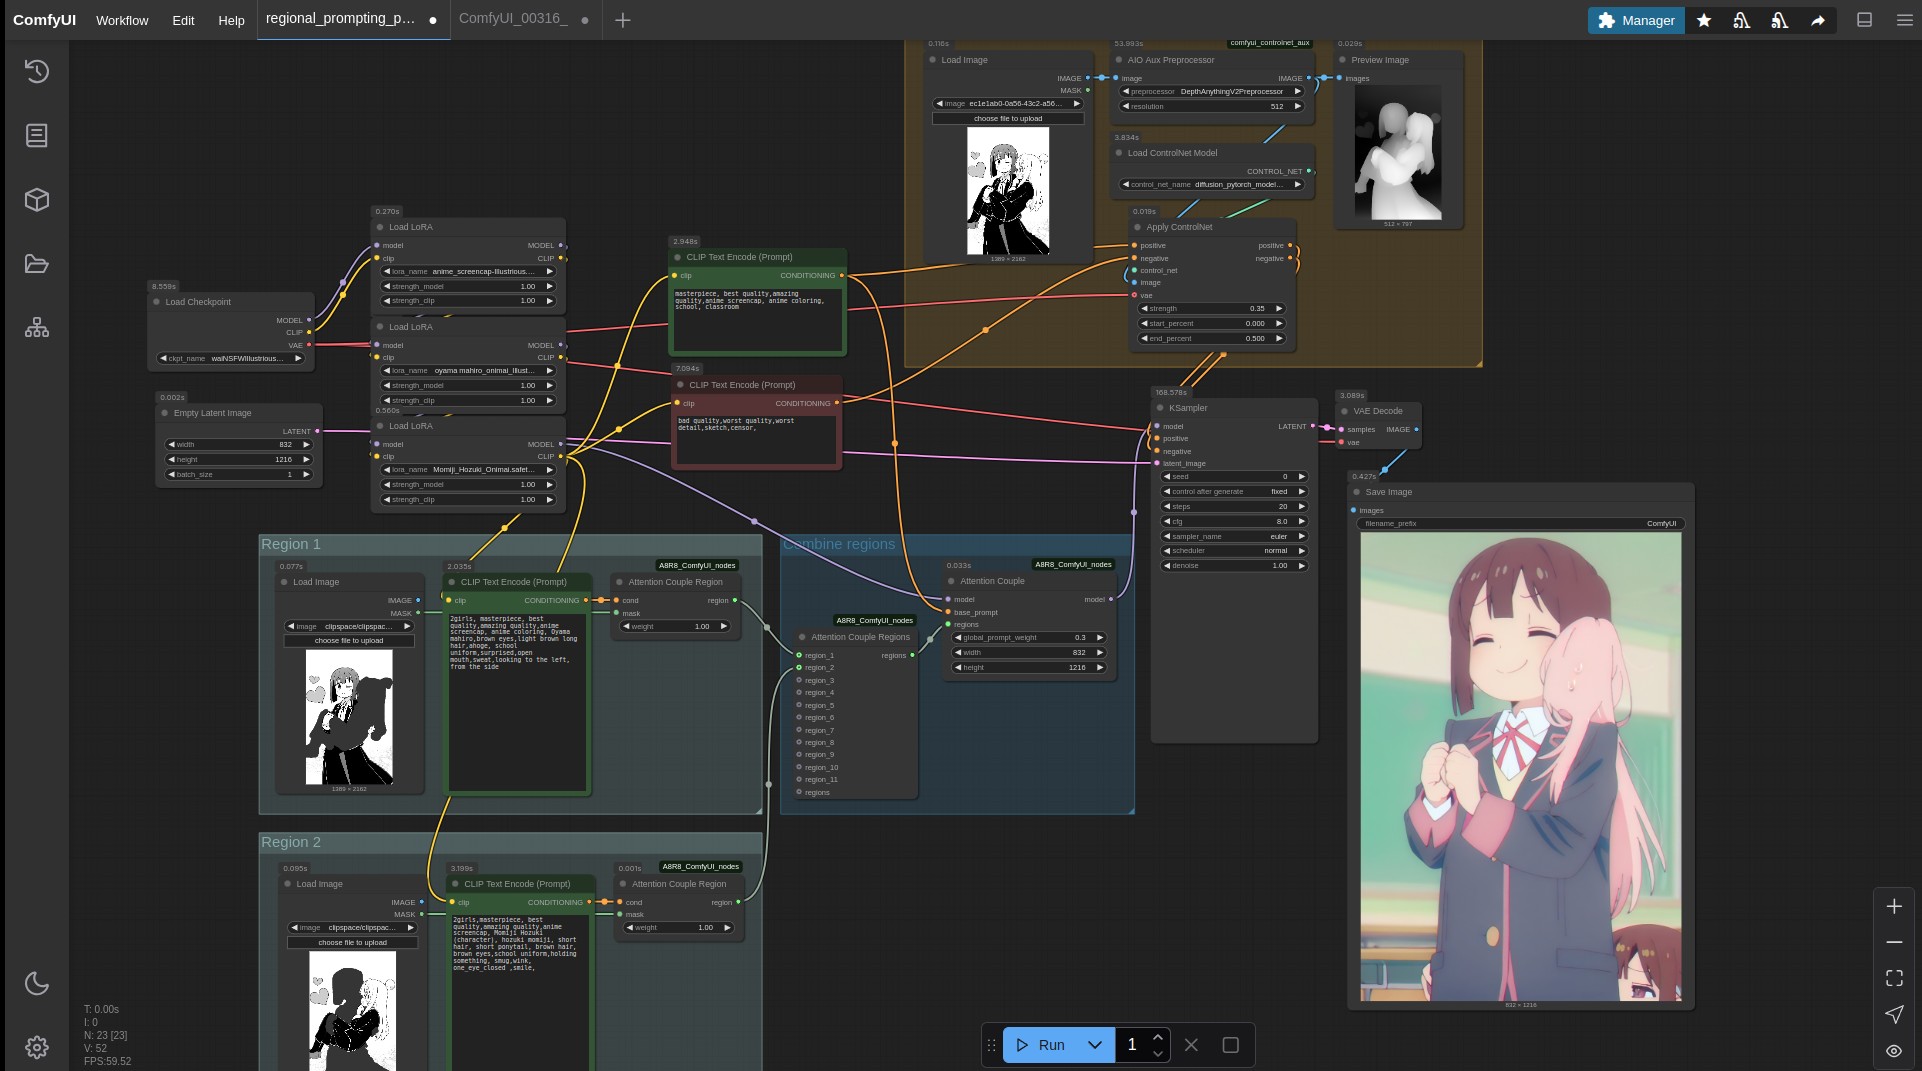Image resolution: width=1922 pixels, height=1071 pixels.
Task: Switch to regional_prompting_p... tab
Action: pos(341,19)
